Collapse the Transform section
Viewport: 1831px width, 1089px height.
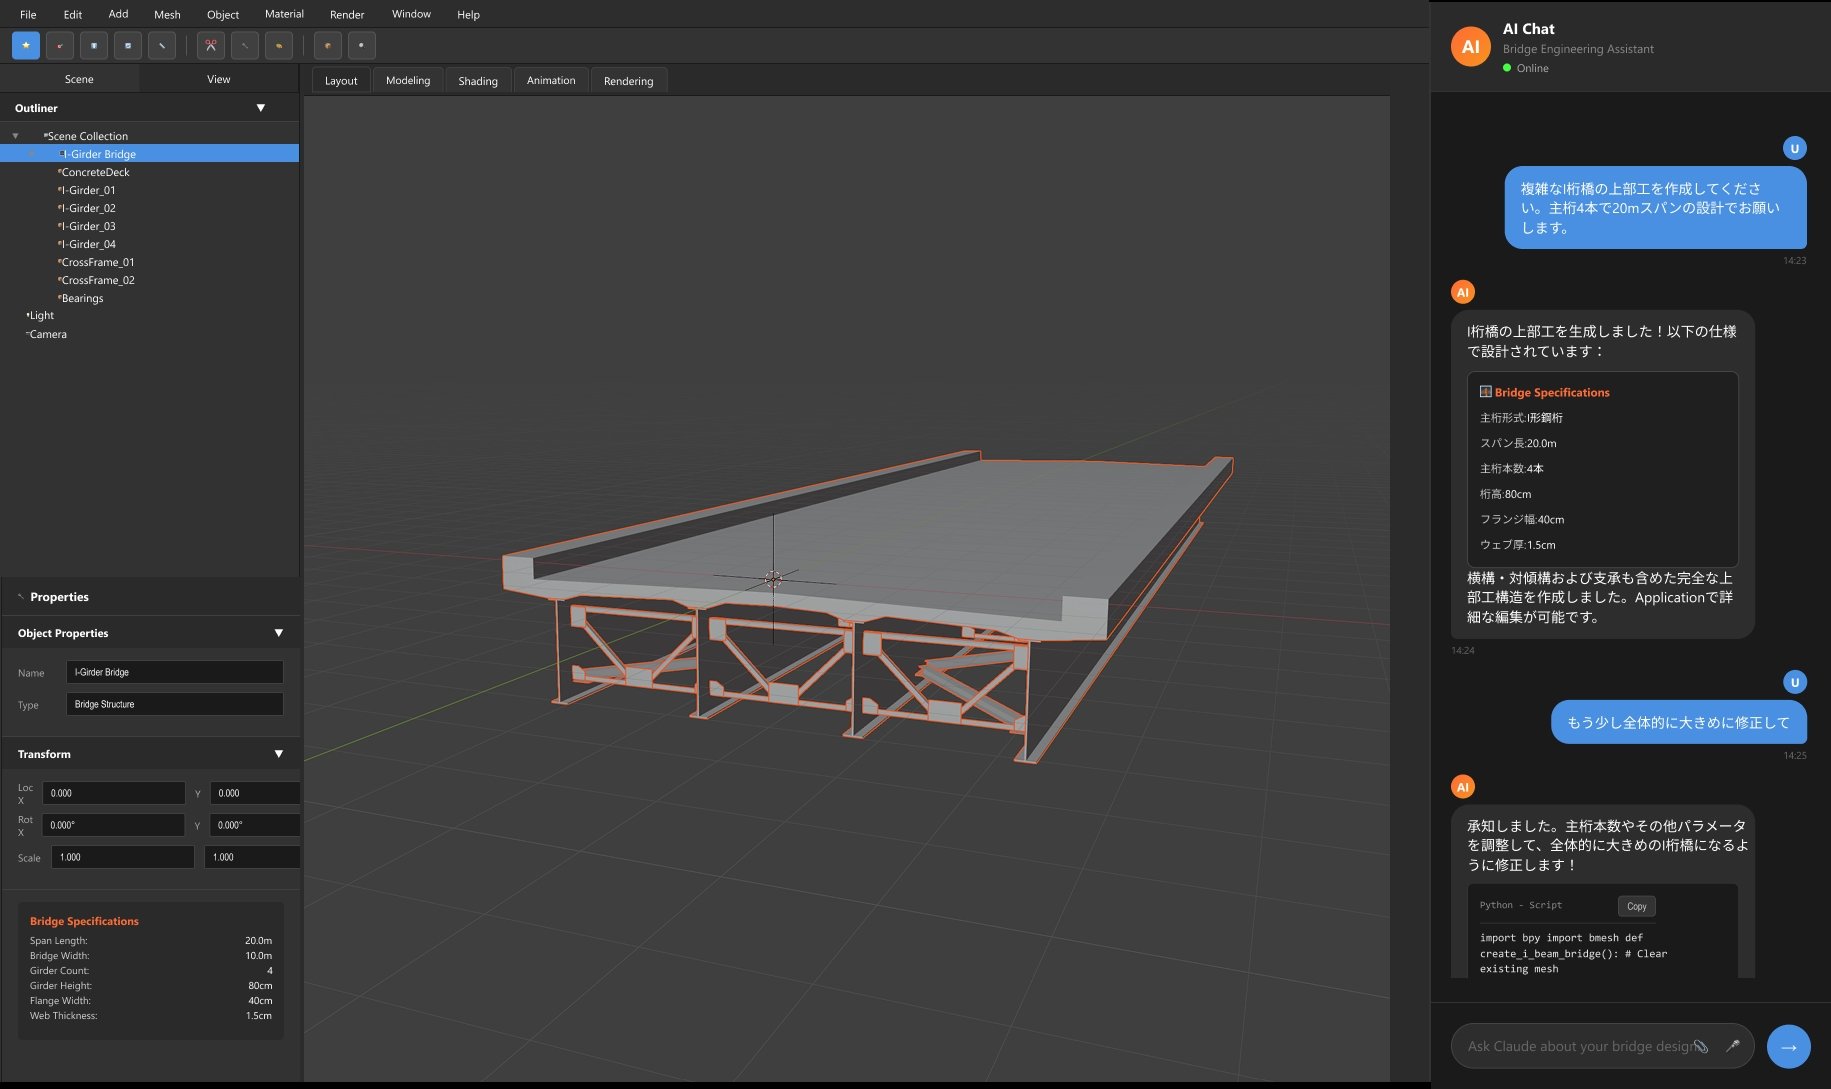[278, 754]
